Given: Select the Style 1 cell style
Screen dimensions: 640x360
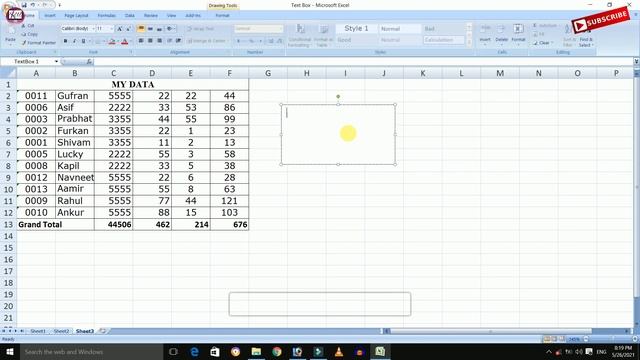Looking at the screenshot, I should (x=356, y=29).
